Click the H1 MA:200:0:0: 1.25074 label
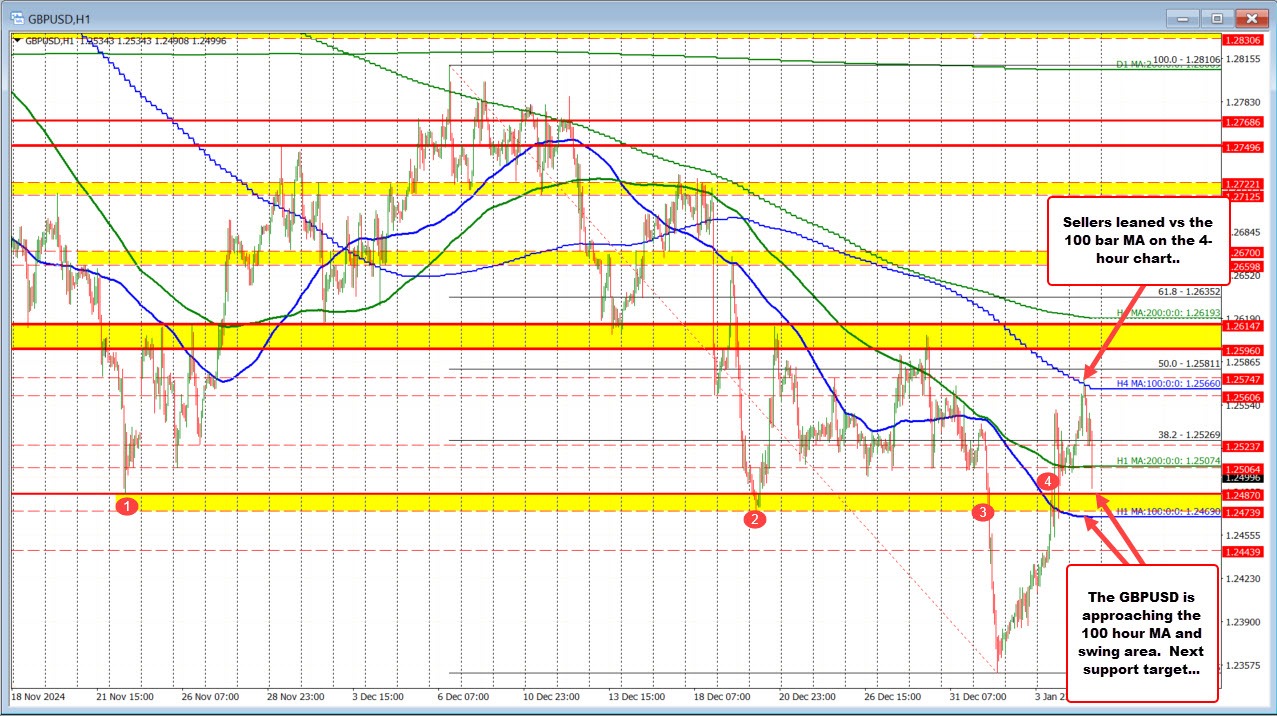This screenshot has width=1277, height=716. pos(1166,460)
